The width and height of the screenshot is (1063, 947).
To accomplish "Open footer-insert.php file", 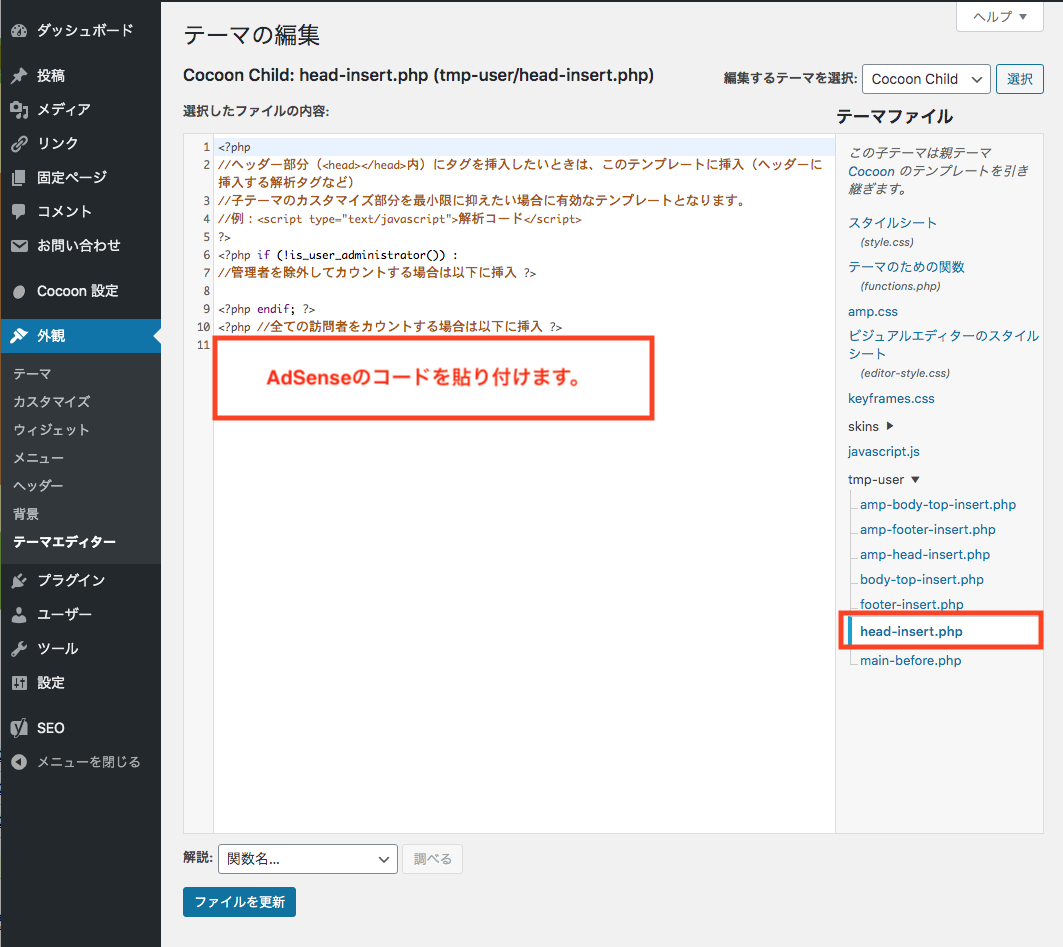I will click(911, 604).
